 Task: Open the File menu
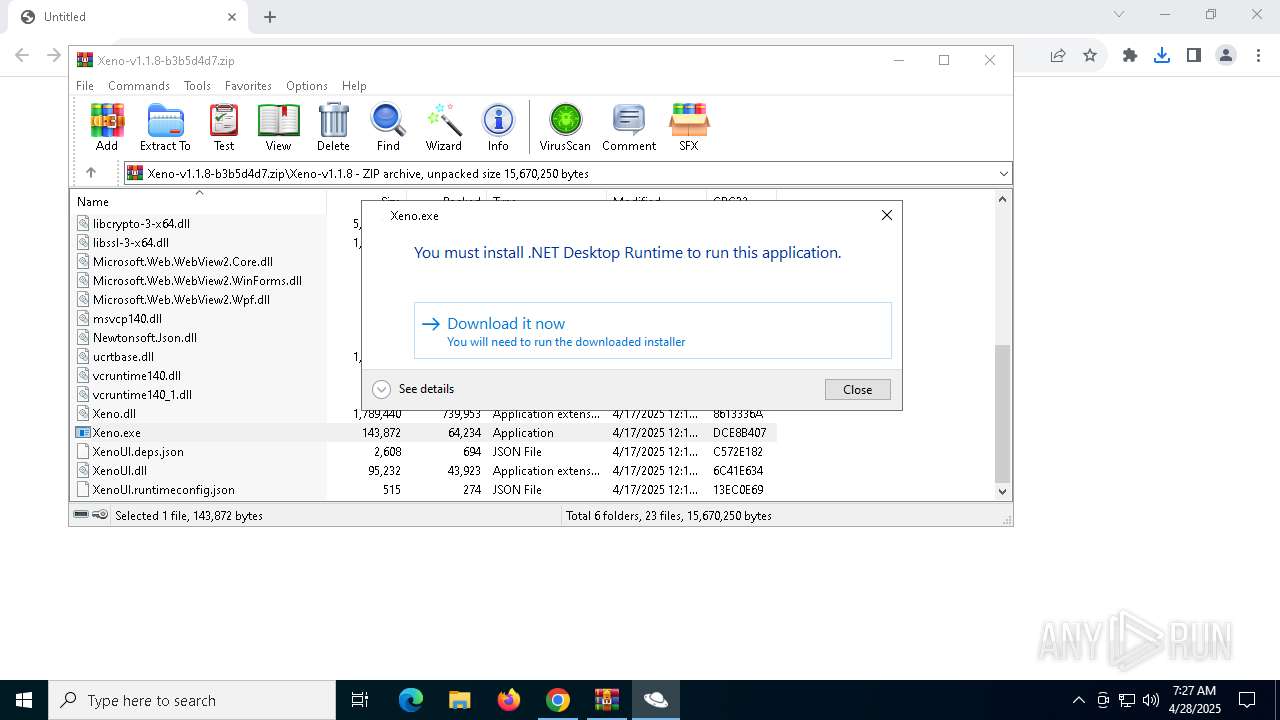85,86
